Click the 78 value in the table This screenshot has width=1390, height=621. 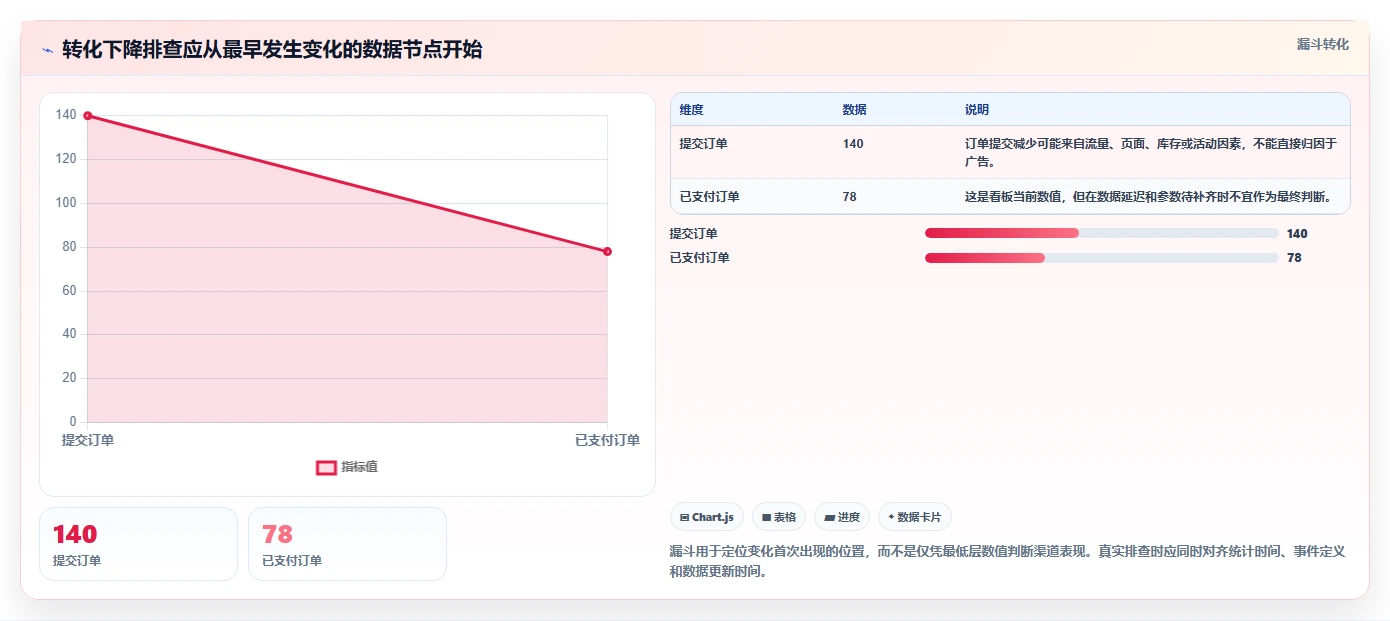[850, 197]
